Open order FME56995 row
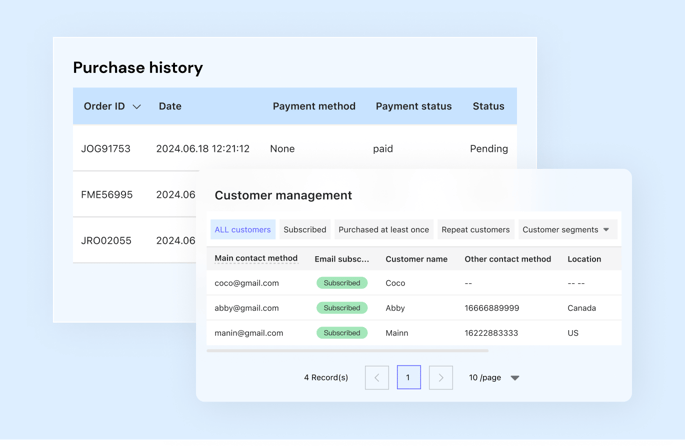The image size is (685, 446). (x=106, y=195)
